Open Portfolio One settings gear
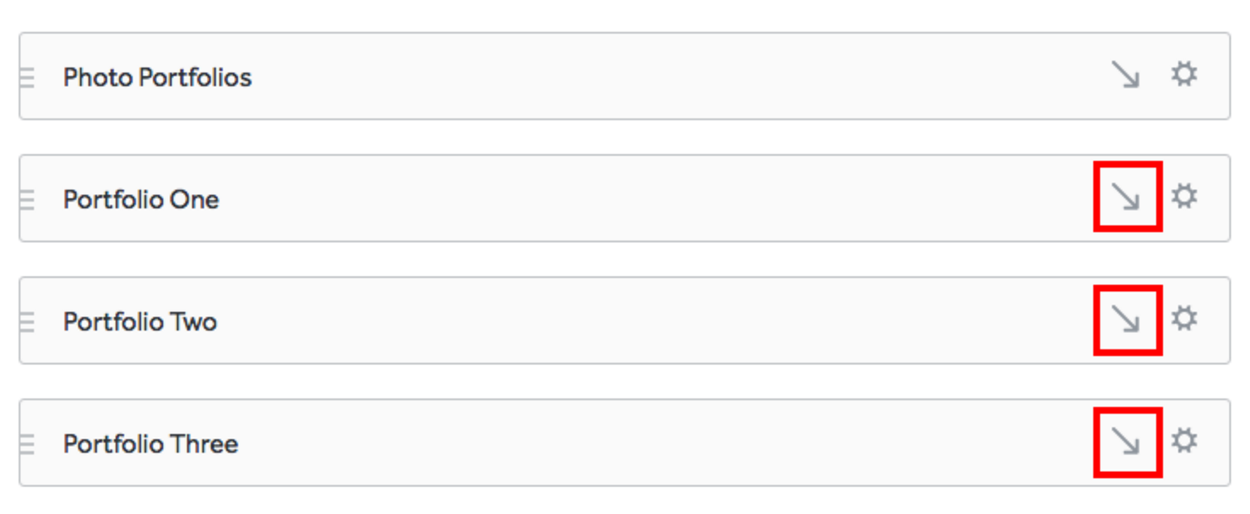This screenshot has width=1250, height=514. tap(1184, 197)
